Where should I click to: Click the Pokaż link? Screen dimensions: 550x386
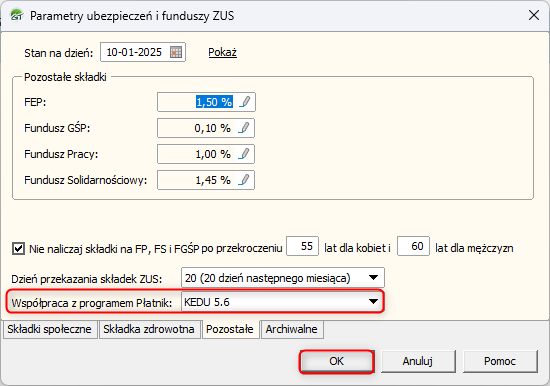tap(222, 52)
